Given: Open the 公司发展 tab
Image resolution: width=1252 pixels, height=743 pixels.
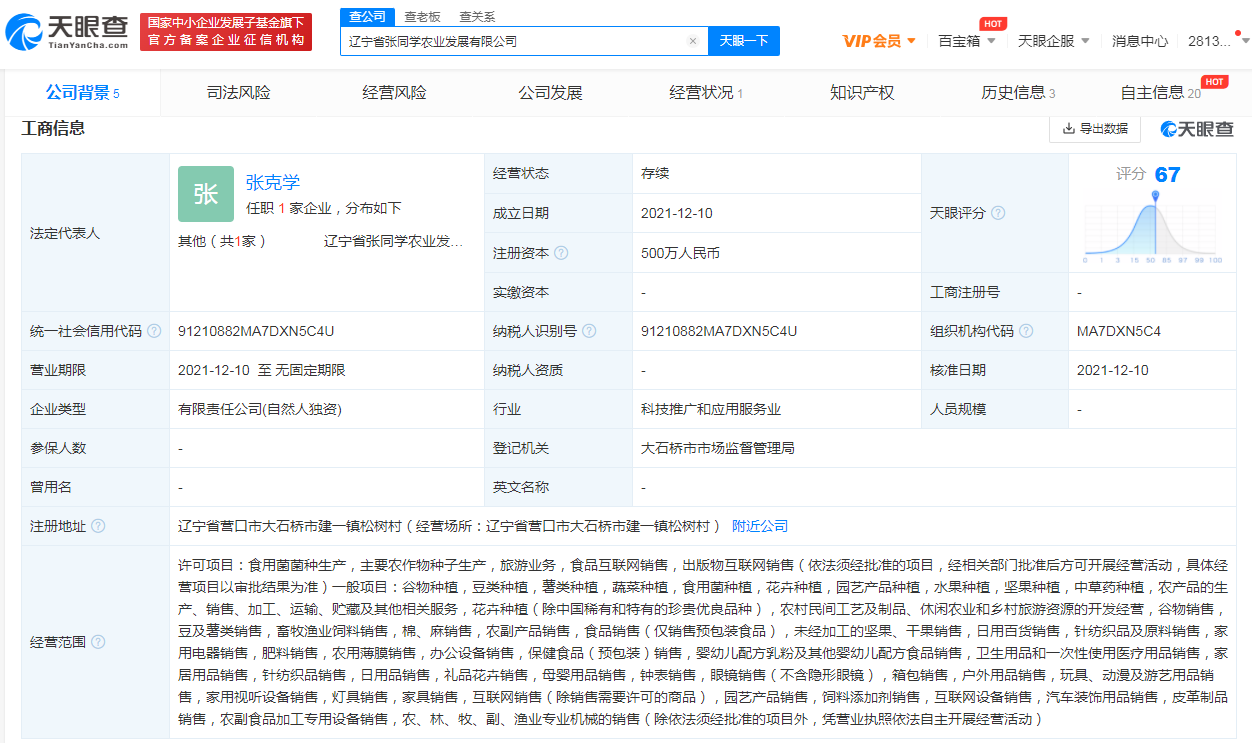Looking at the screenshot, I should (550, 93).
